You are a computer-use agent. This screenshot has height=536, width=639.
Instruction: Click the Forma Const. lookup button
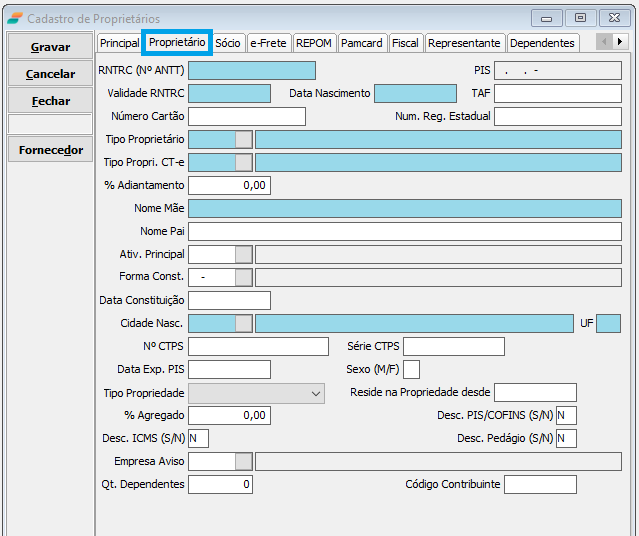244,277
